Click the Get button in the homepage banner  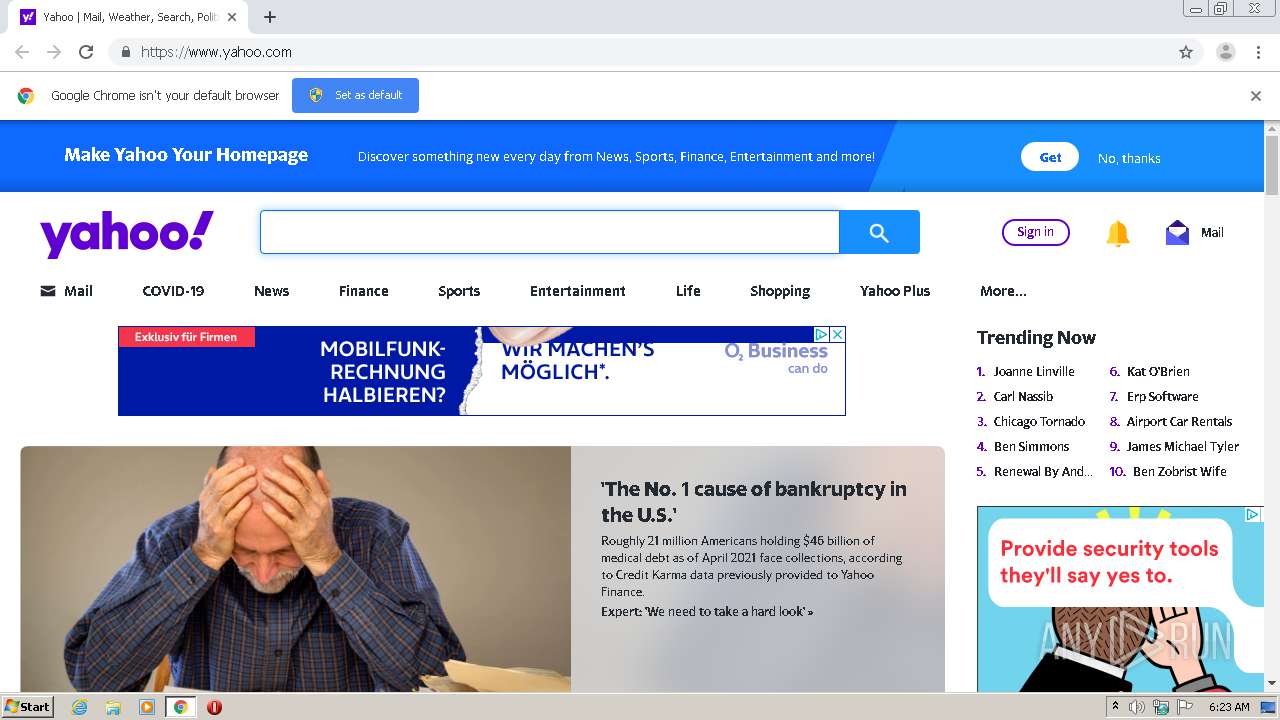[x=1050, y=157]
